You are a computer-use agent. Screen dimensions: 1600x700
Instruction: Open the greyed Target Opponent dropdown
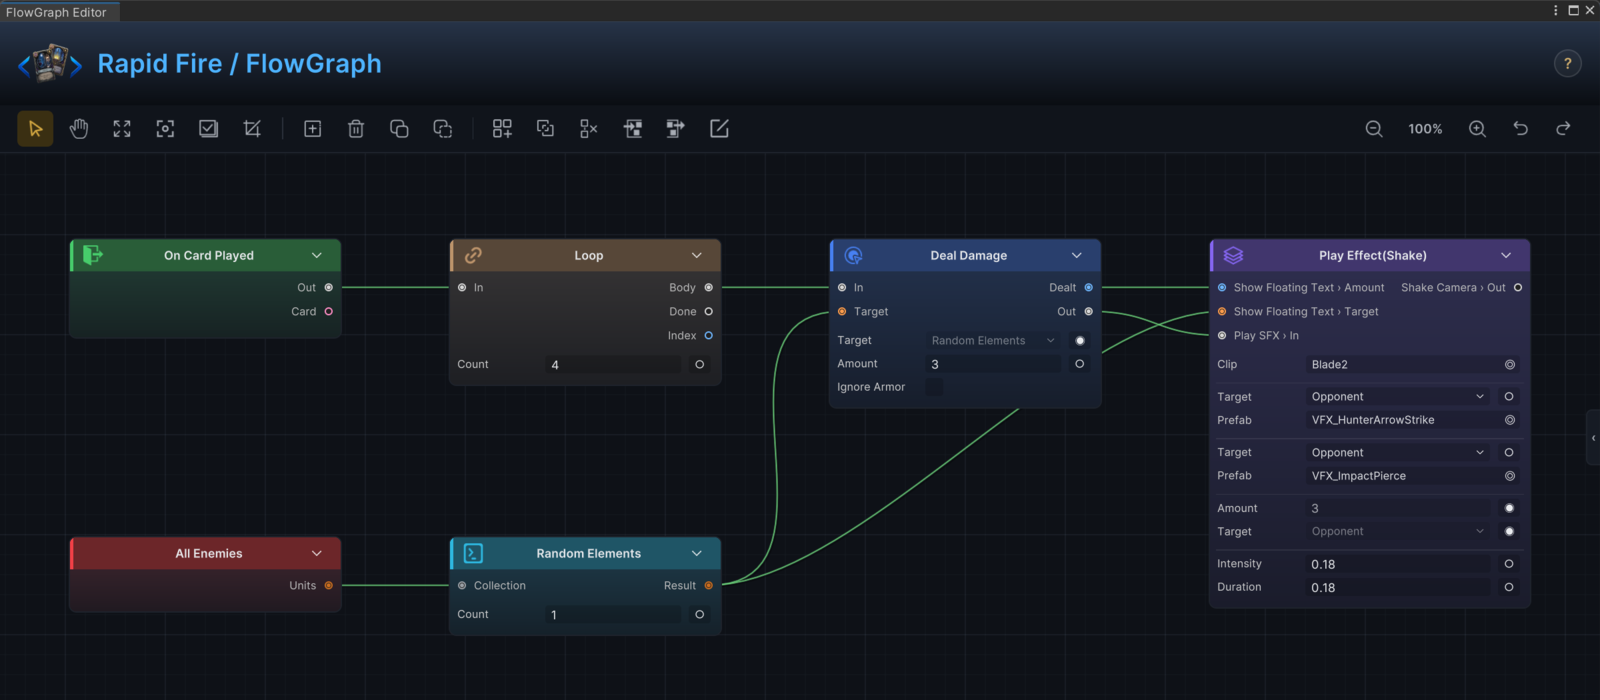tap(1398, 532)
